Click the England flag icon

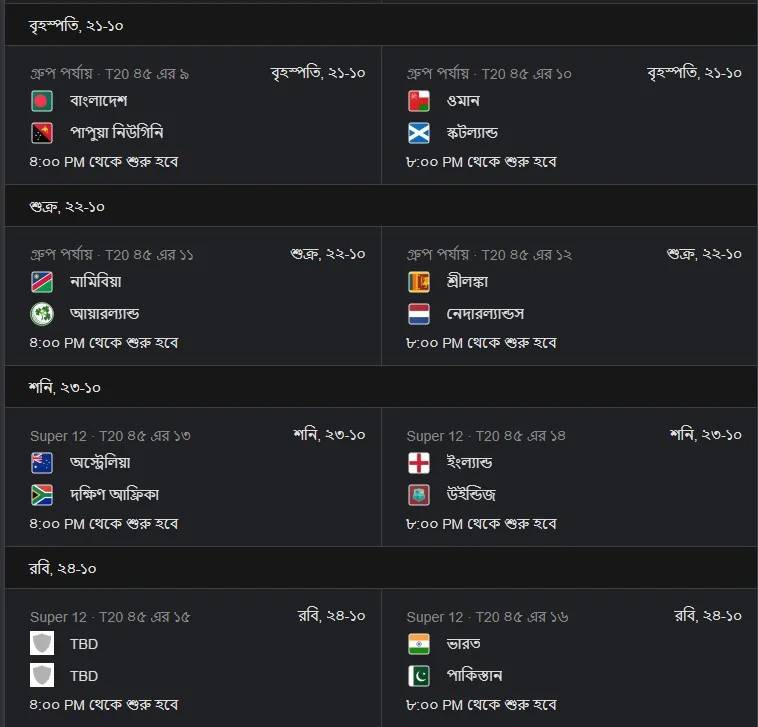[419, 463]
